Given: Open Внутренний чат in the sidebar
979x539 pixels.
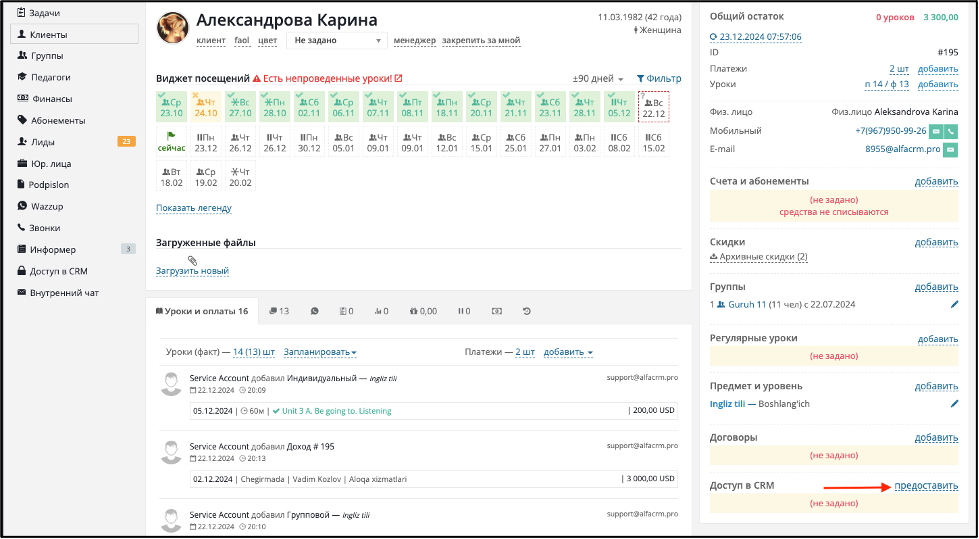Looking at the screenshot, I should pos(58,292).
